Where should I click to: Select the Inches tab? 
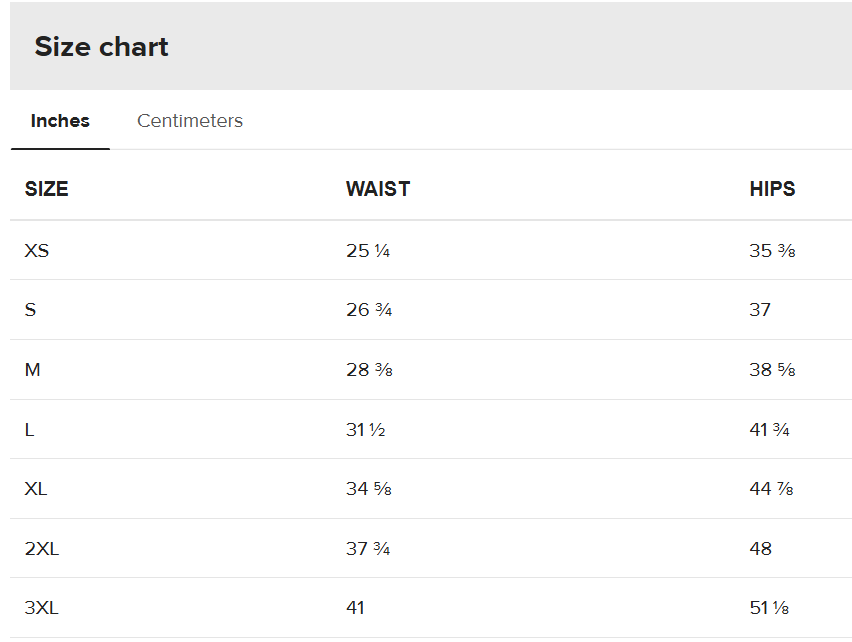(x=60, y=121)
